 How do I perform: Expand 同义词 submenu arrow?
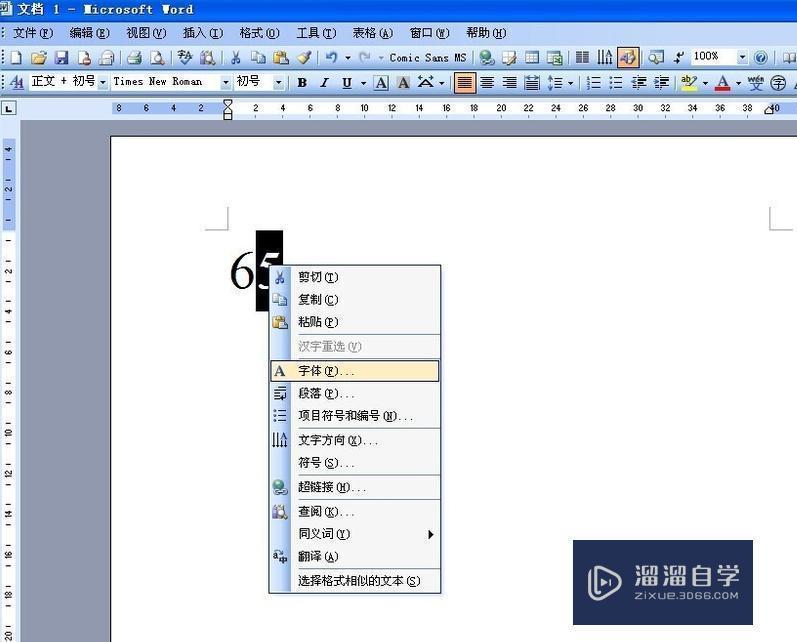431,534
